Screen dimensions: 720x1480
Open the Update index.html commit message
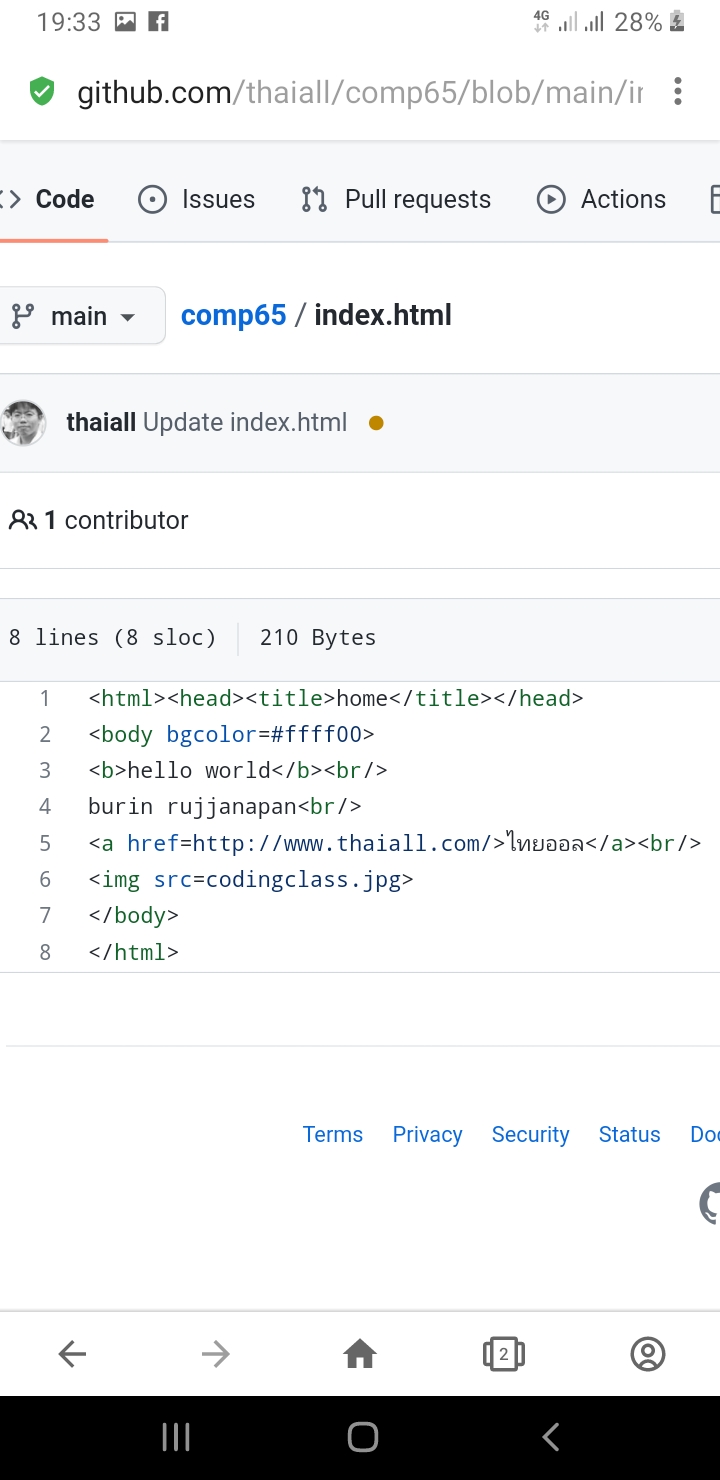point(245,422)
